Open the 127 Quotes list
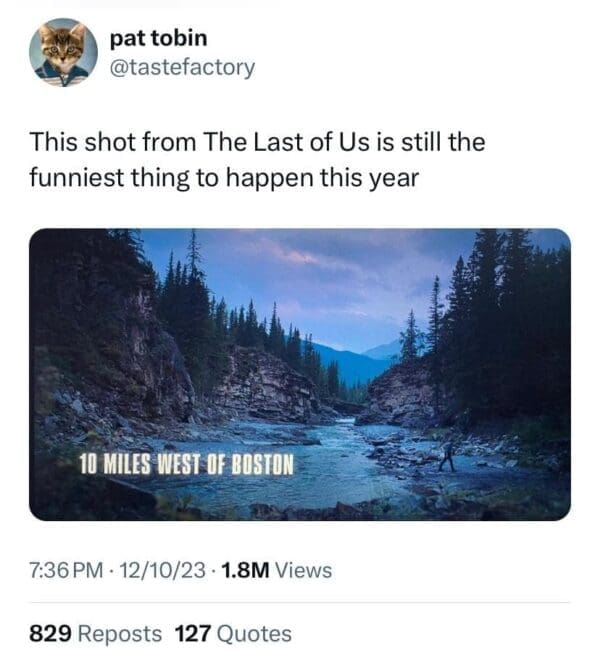Viewport: 600px width, 661px height. (x=233, y=634)
